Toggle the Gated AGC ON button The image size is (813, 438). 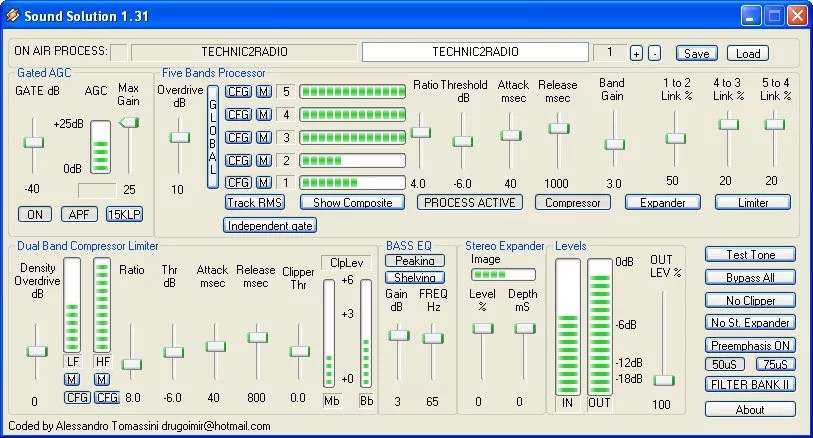point(35,214)
